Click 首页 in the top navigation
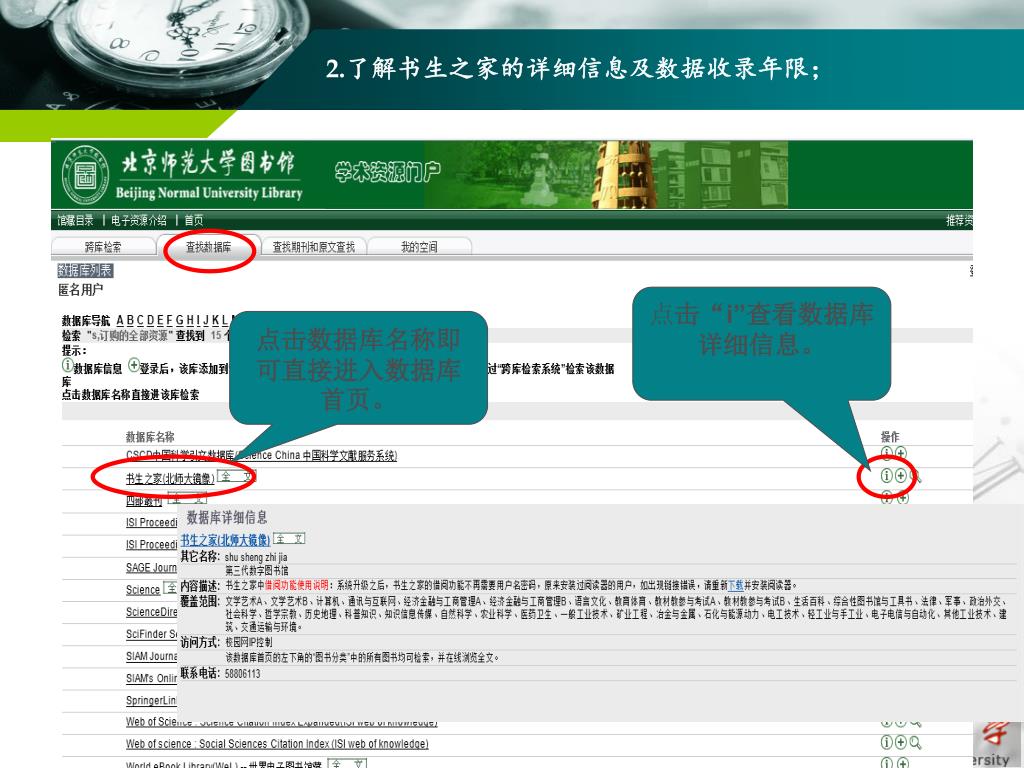Image resolution: width=1024 pixels, height=768 pixels. (193, 220)
